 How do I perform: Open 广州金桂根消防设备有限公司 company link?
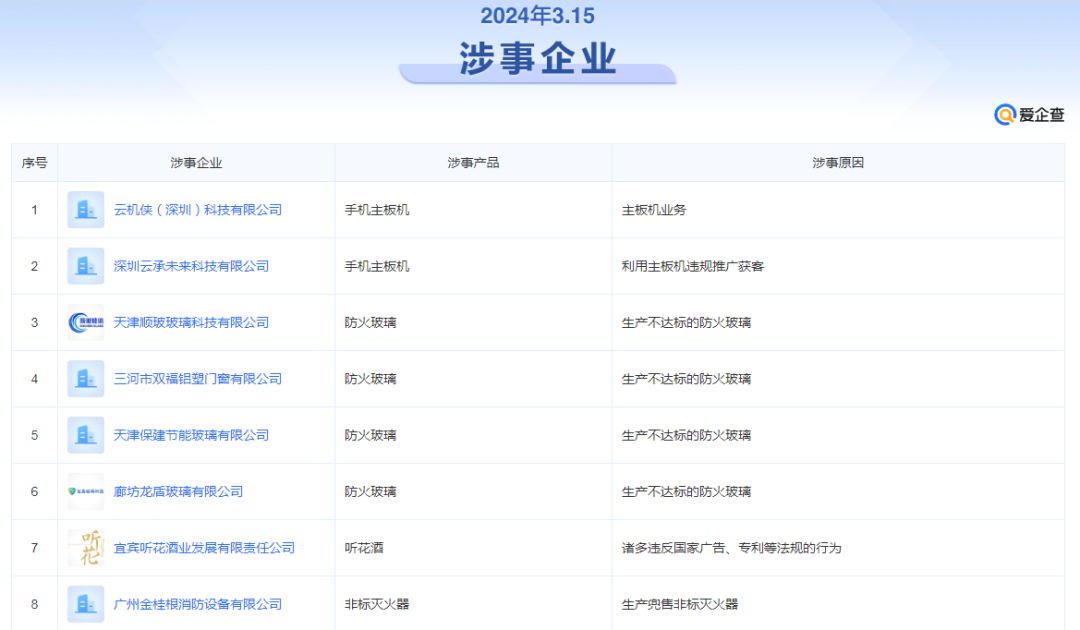pyautogui.click(x=198, y=605)
